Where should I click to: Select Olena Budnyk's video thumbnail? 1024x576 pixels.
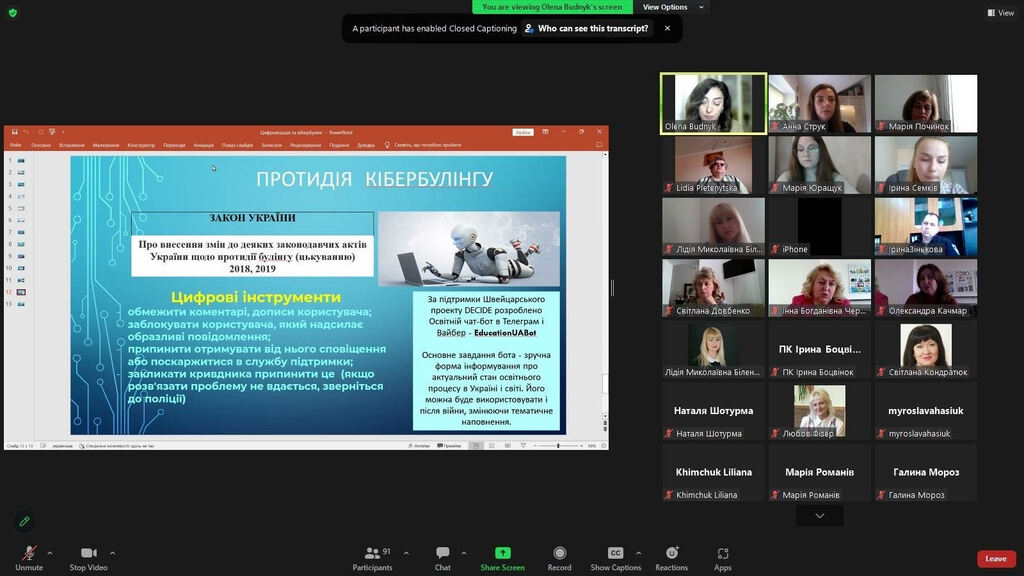tap(713, 103)
